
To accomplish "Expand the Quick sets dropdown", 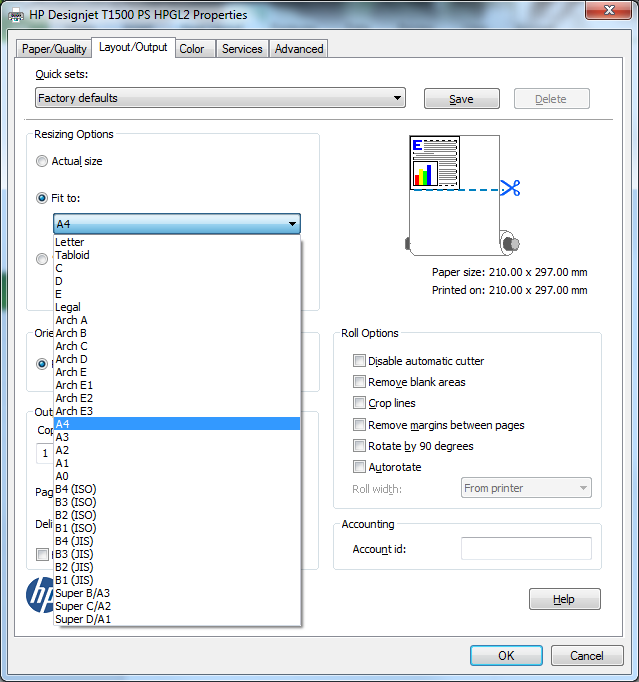I will (220, 98).
